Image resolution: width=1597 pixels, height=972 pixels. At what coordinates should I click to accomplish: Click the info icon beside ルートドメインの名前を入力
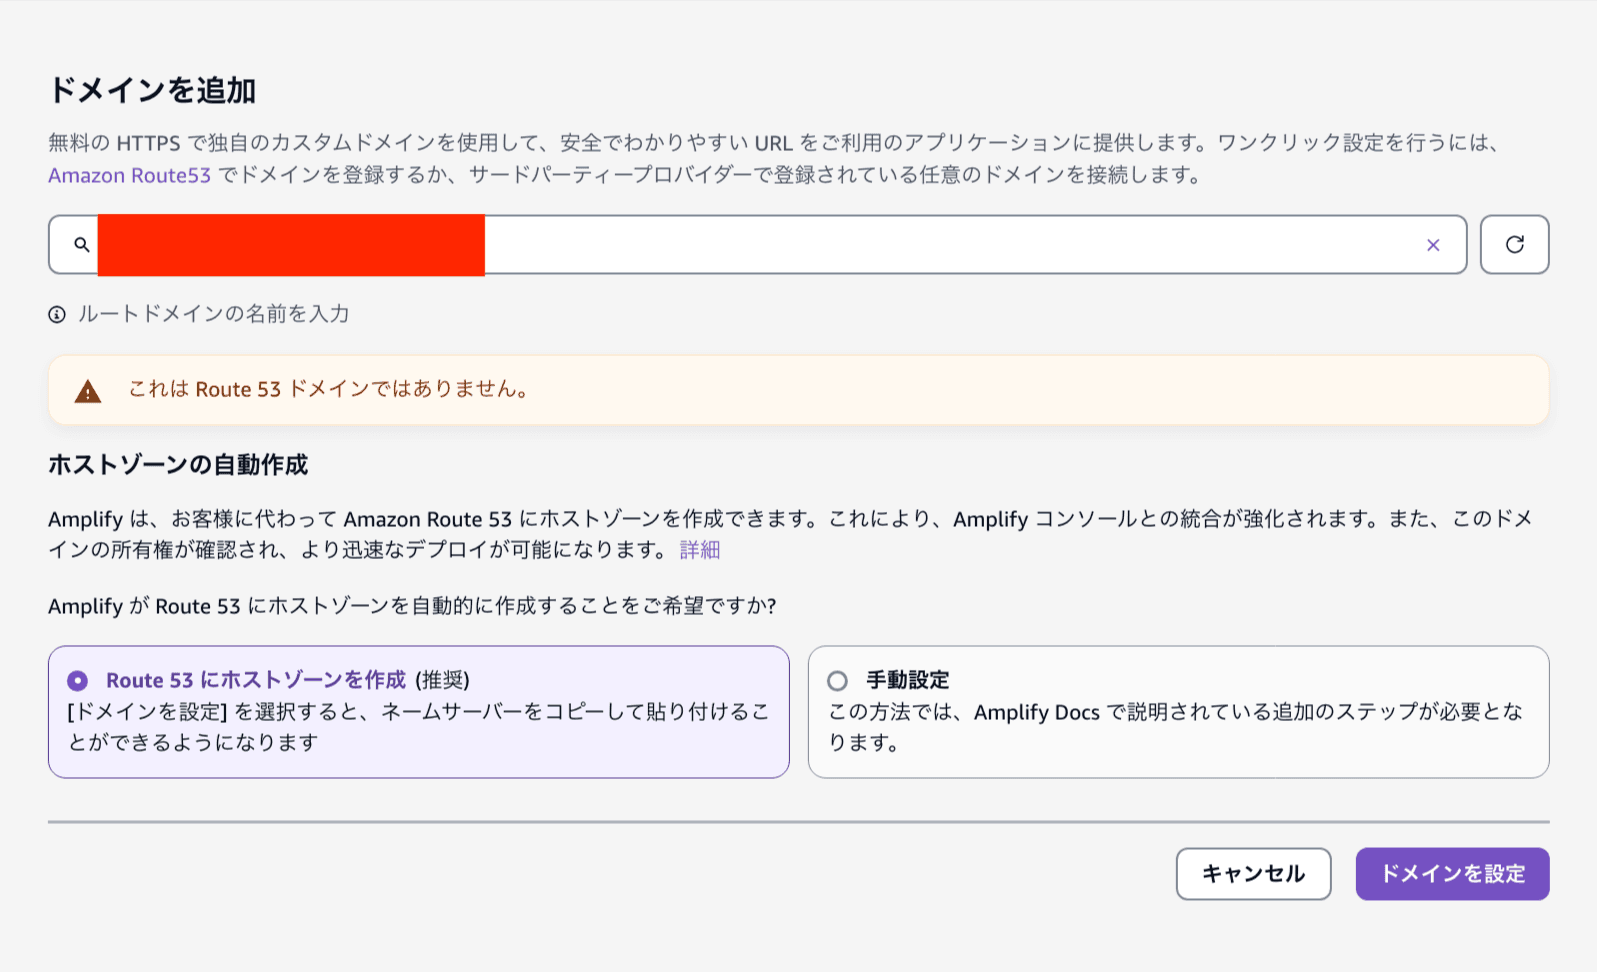tap(57, 315)
